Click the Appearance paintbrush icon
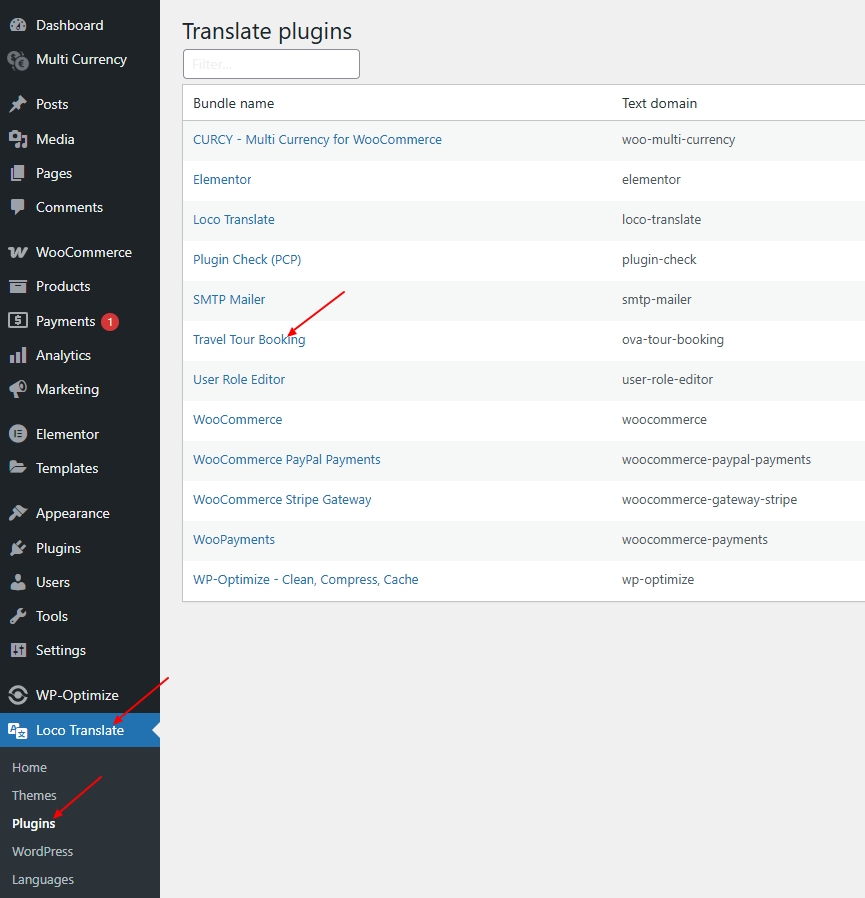Screen dimensions: 865x898 [x=18, y=513]
